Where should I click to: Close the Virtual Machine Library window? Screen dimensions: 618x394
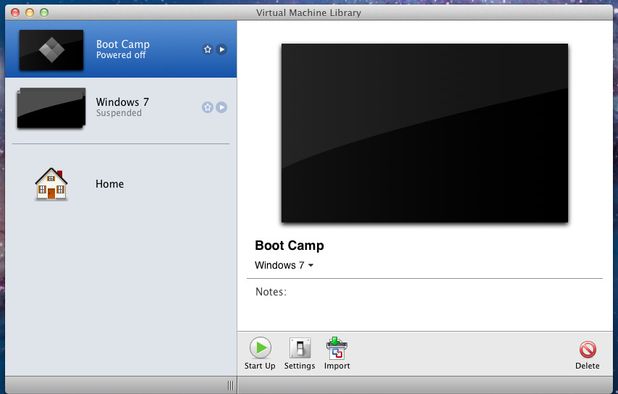click(15, 12)
